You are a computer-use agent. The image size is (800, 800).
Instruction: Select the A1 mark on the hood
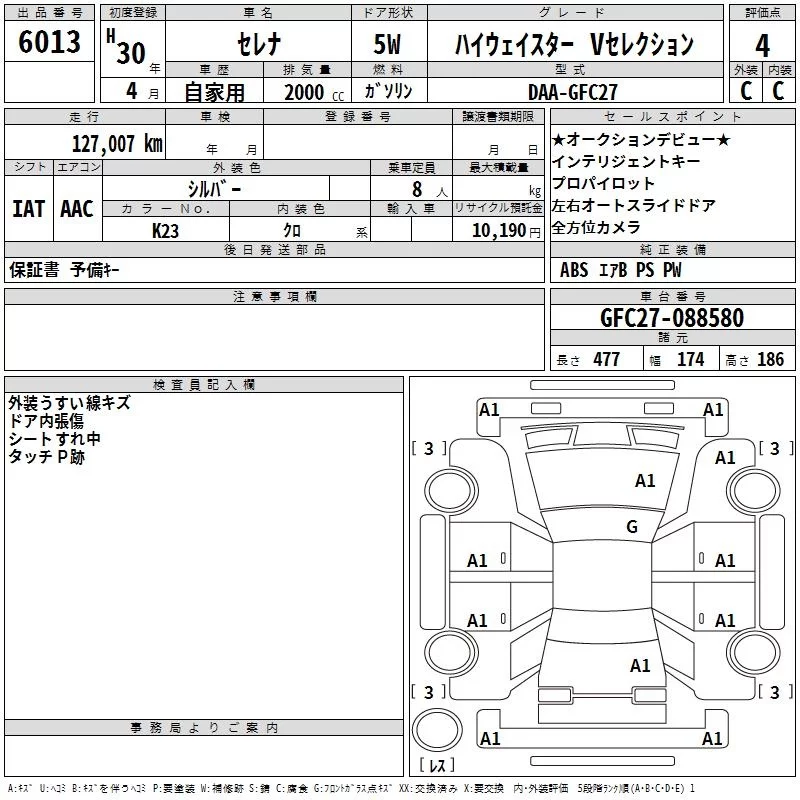click(x=645, y=481)
